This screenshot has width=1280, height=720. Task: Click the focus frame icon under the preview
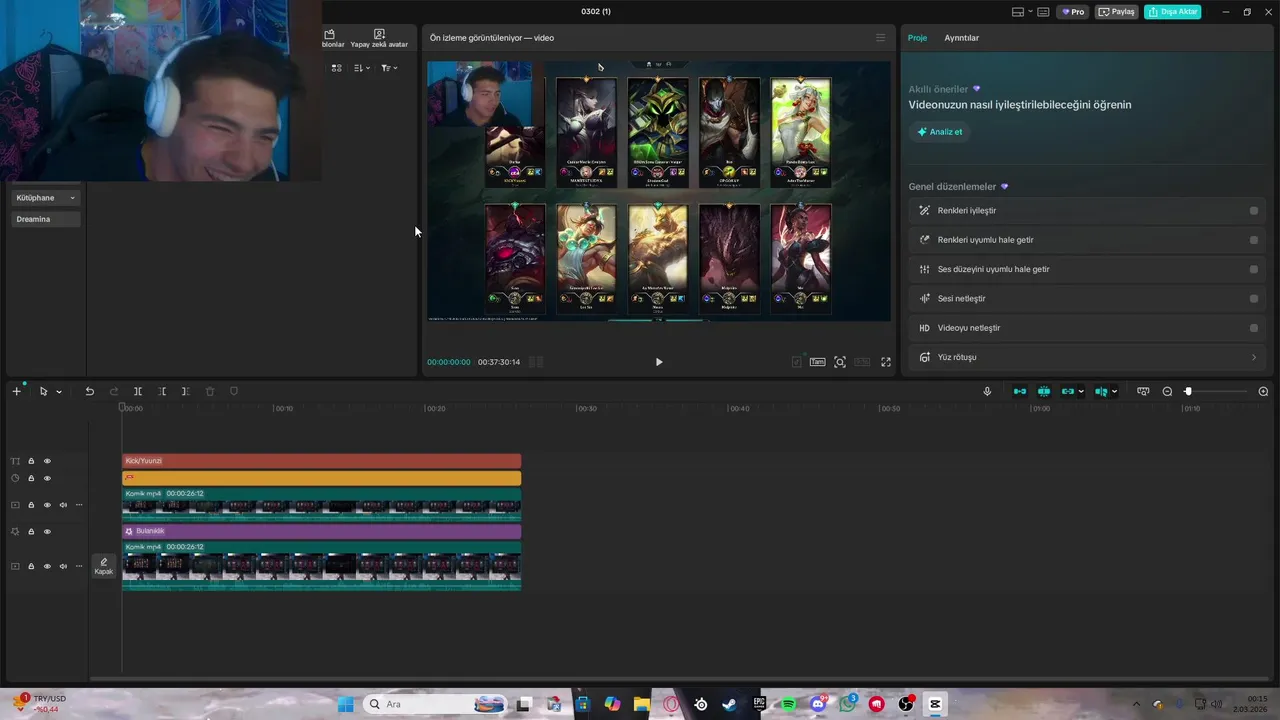coord(840,362)
